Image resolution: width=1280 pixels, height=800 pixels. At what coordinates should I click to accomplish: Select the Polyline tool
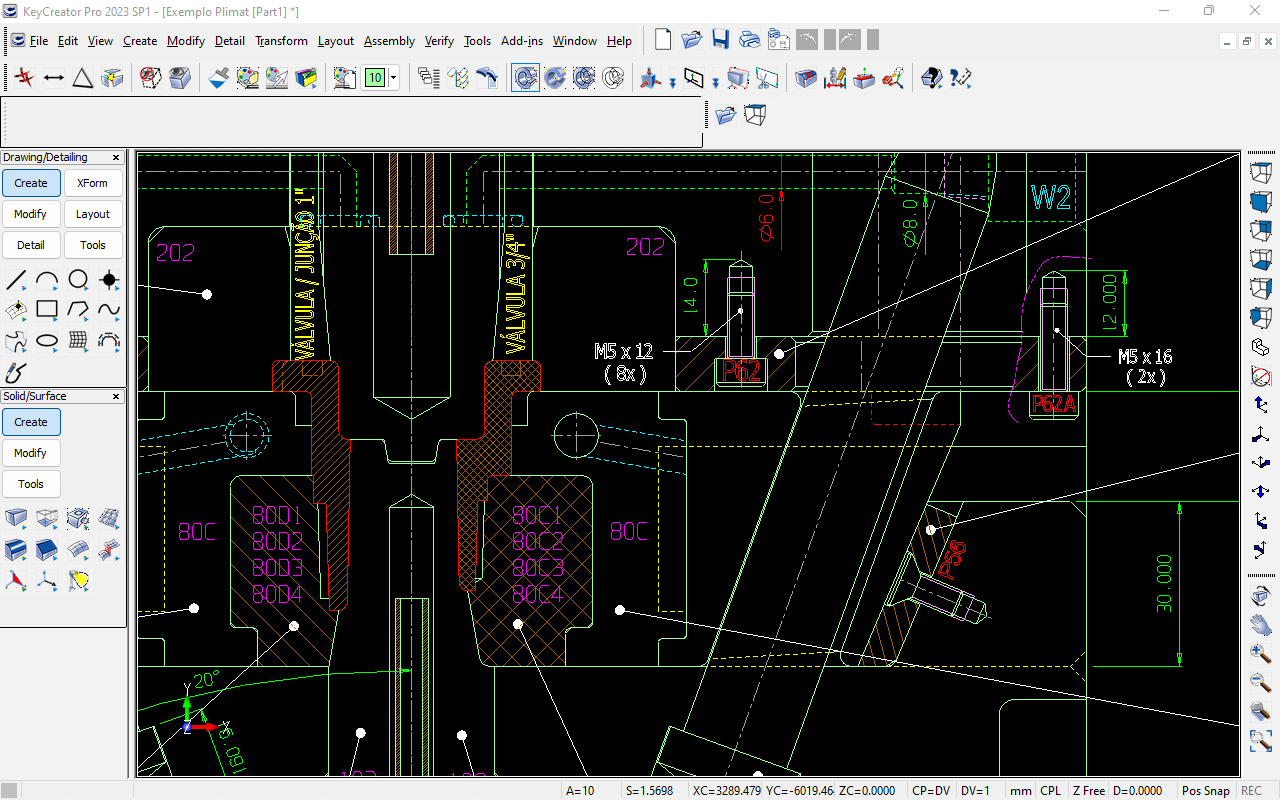pos(78,310)
